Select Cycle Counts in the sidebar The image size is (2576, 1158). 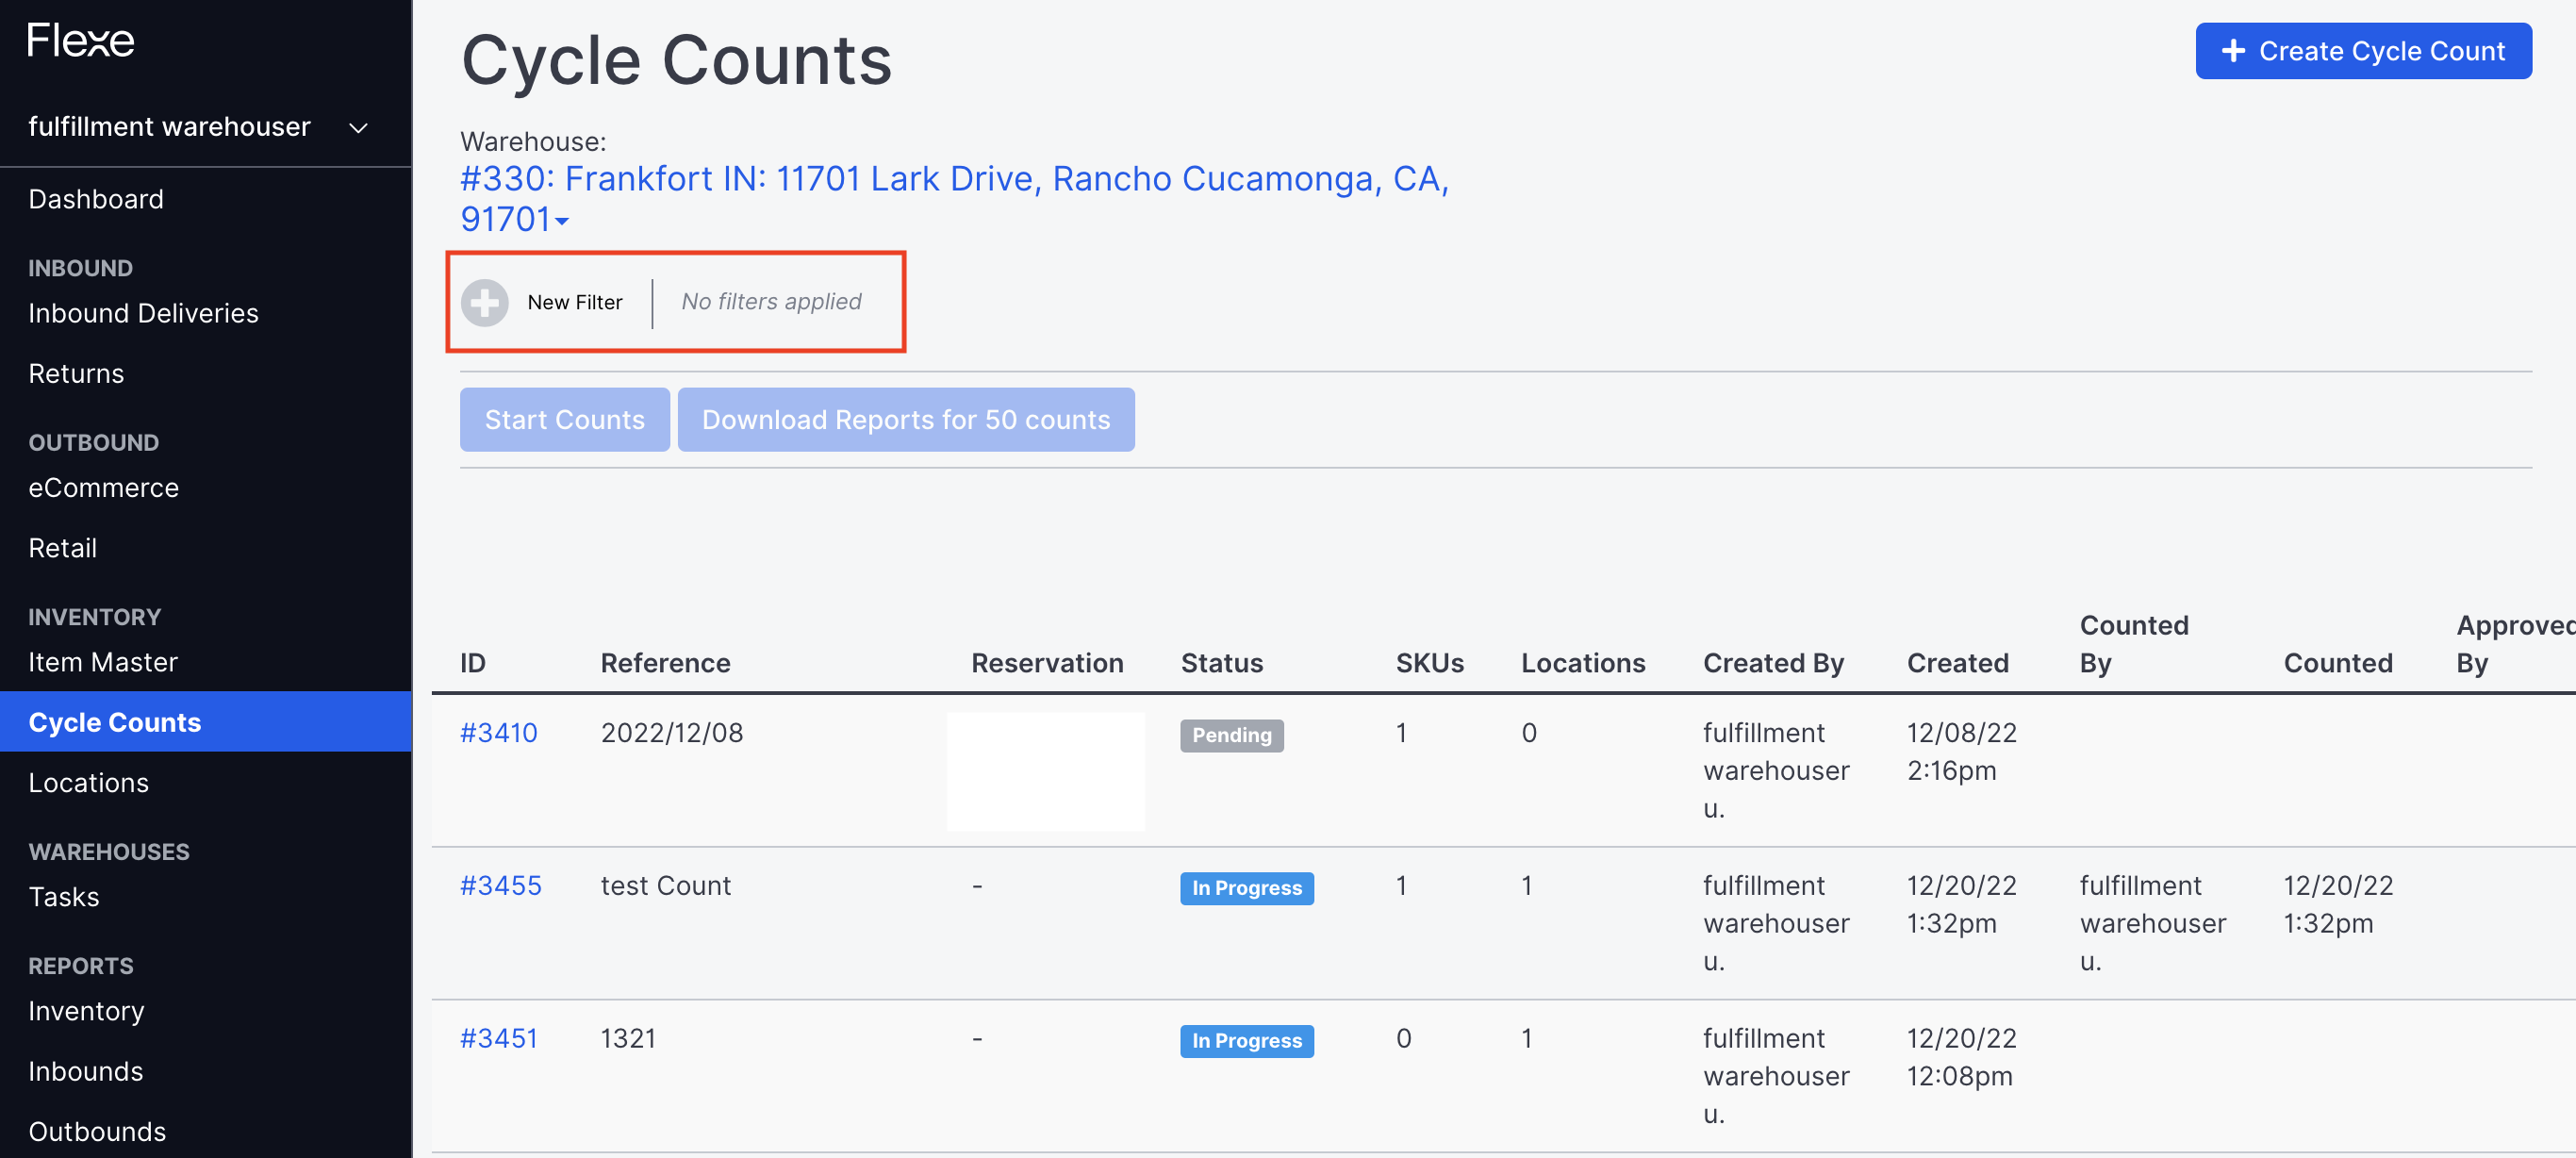(114, 721)
